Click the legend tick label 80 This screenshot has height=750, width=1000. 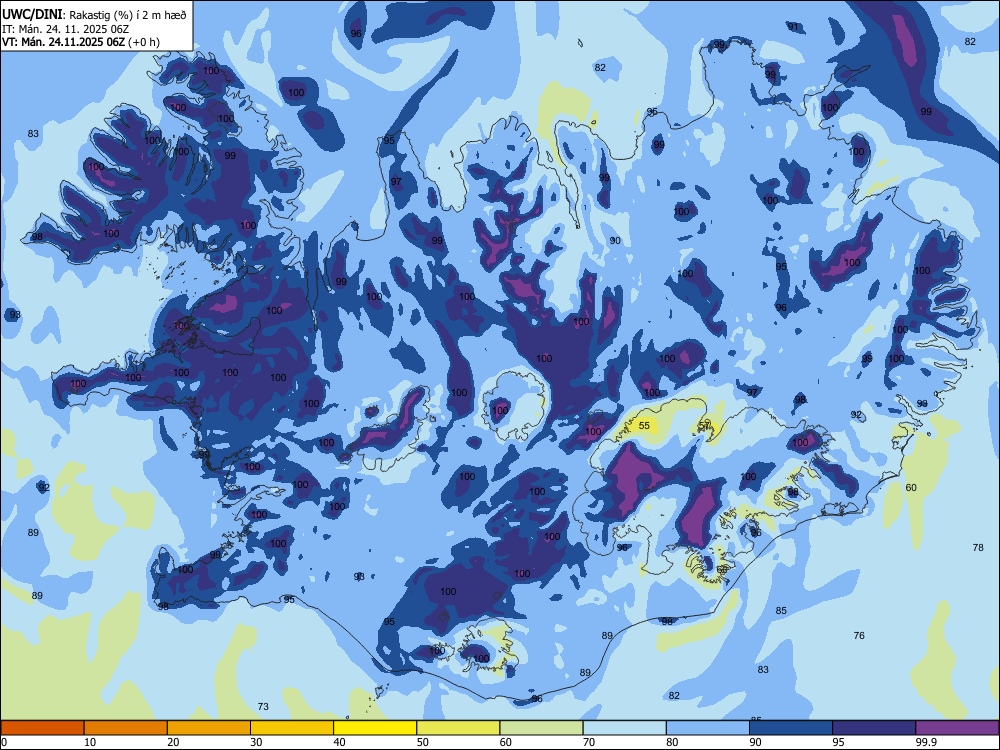(x=672, y=742)
